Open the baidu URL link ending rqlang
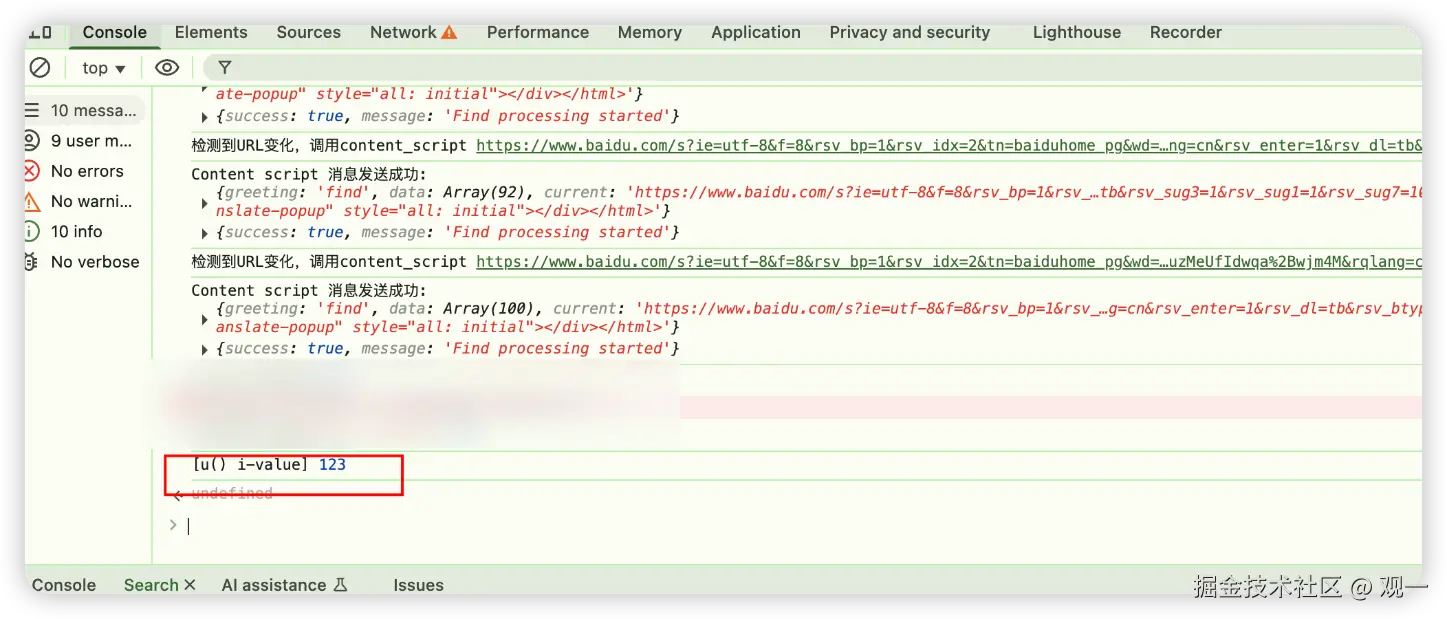Screen dimensions: 1447x619 [x=949, y=262]
